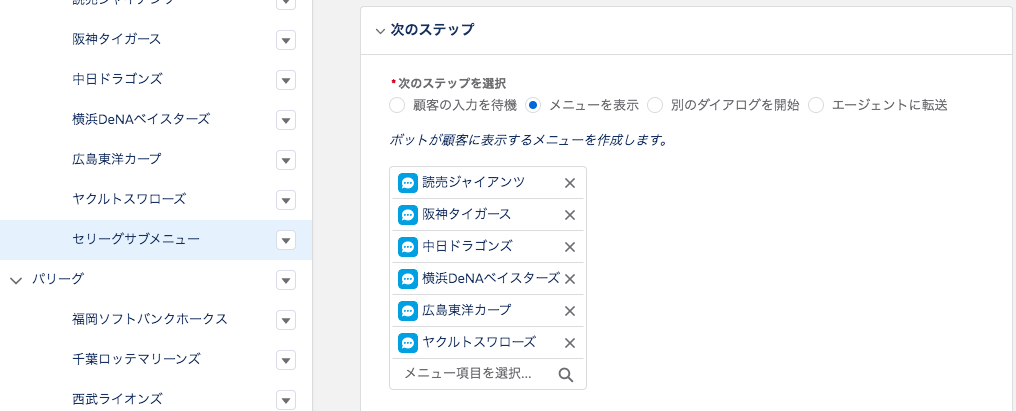
Task: Click 中日ドラゴンズ text in menu list
Action: (467, 246)
